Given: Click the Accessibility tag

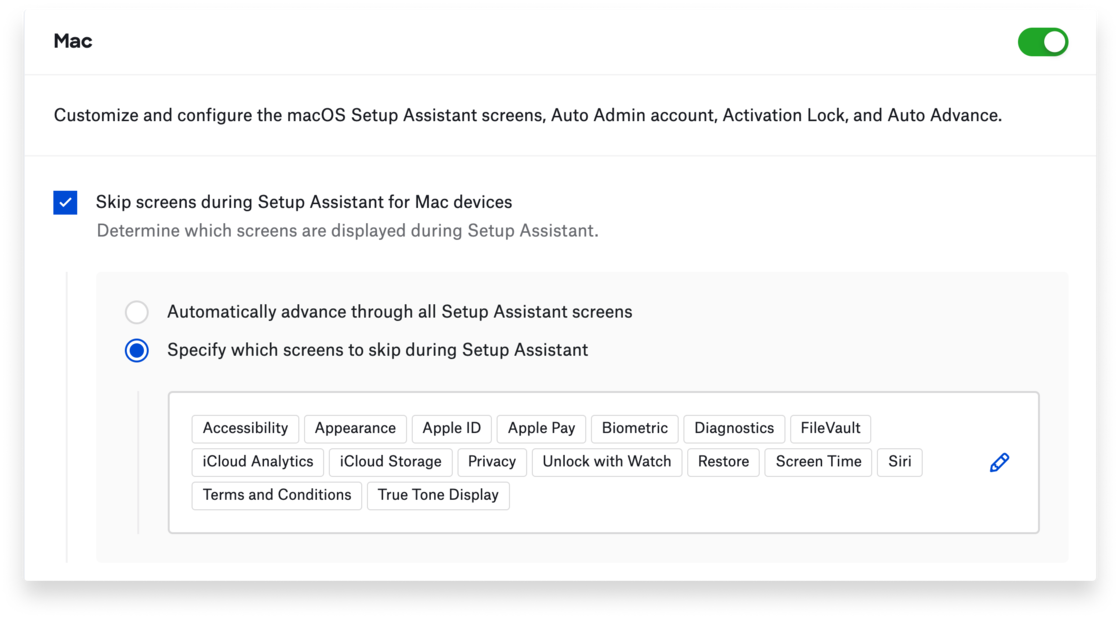Looking at the screenshot, I should (x=245, y=428).
